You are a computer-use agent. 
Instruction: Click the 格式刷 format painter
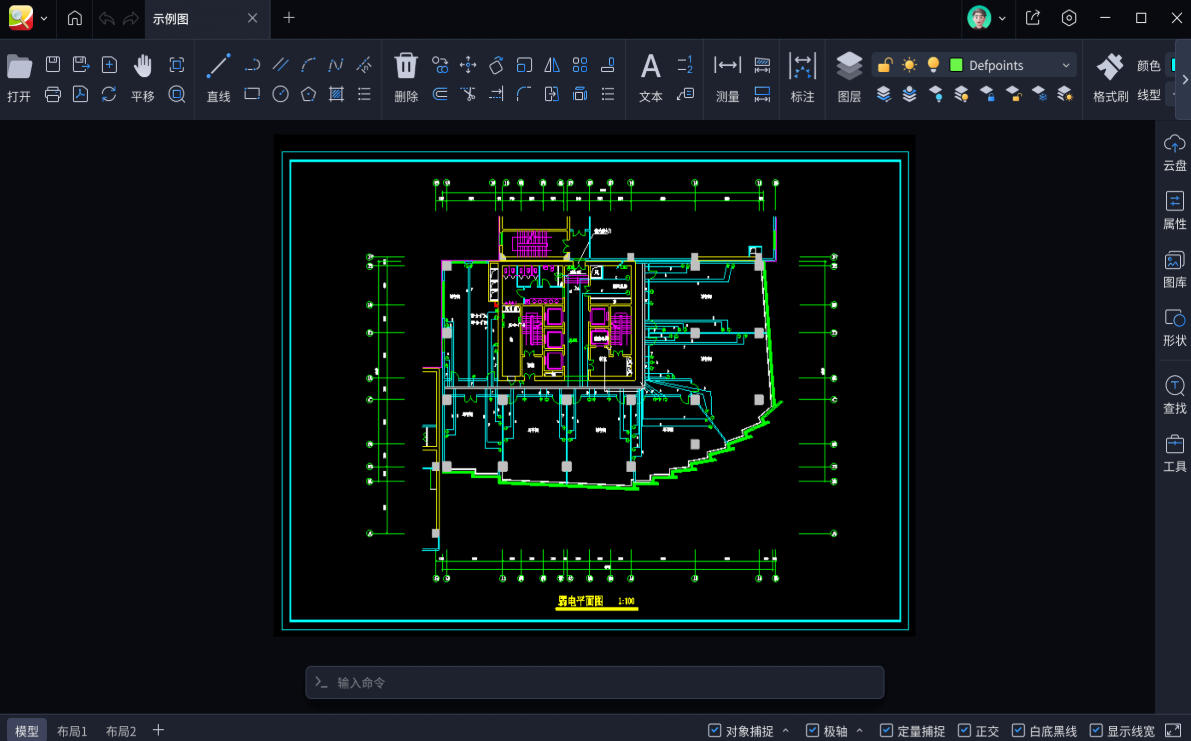click(x=1109, y=66)
